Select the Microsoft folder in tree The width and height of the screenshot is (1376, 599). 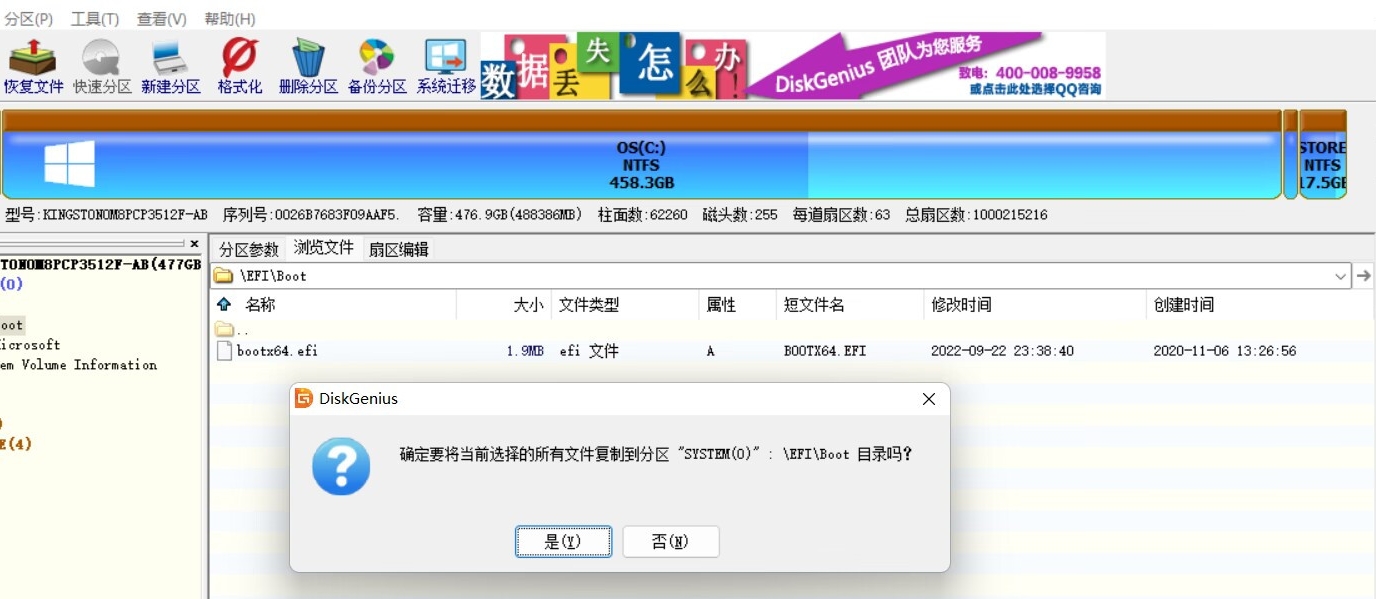[30, 344]
